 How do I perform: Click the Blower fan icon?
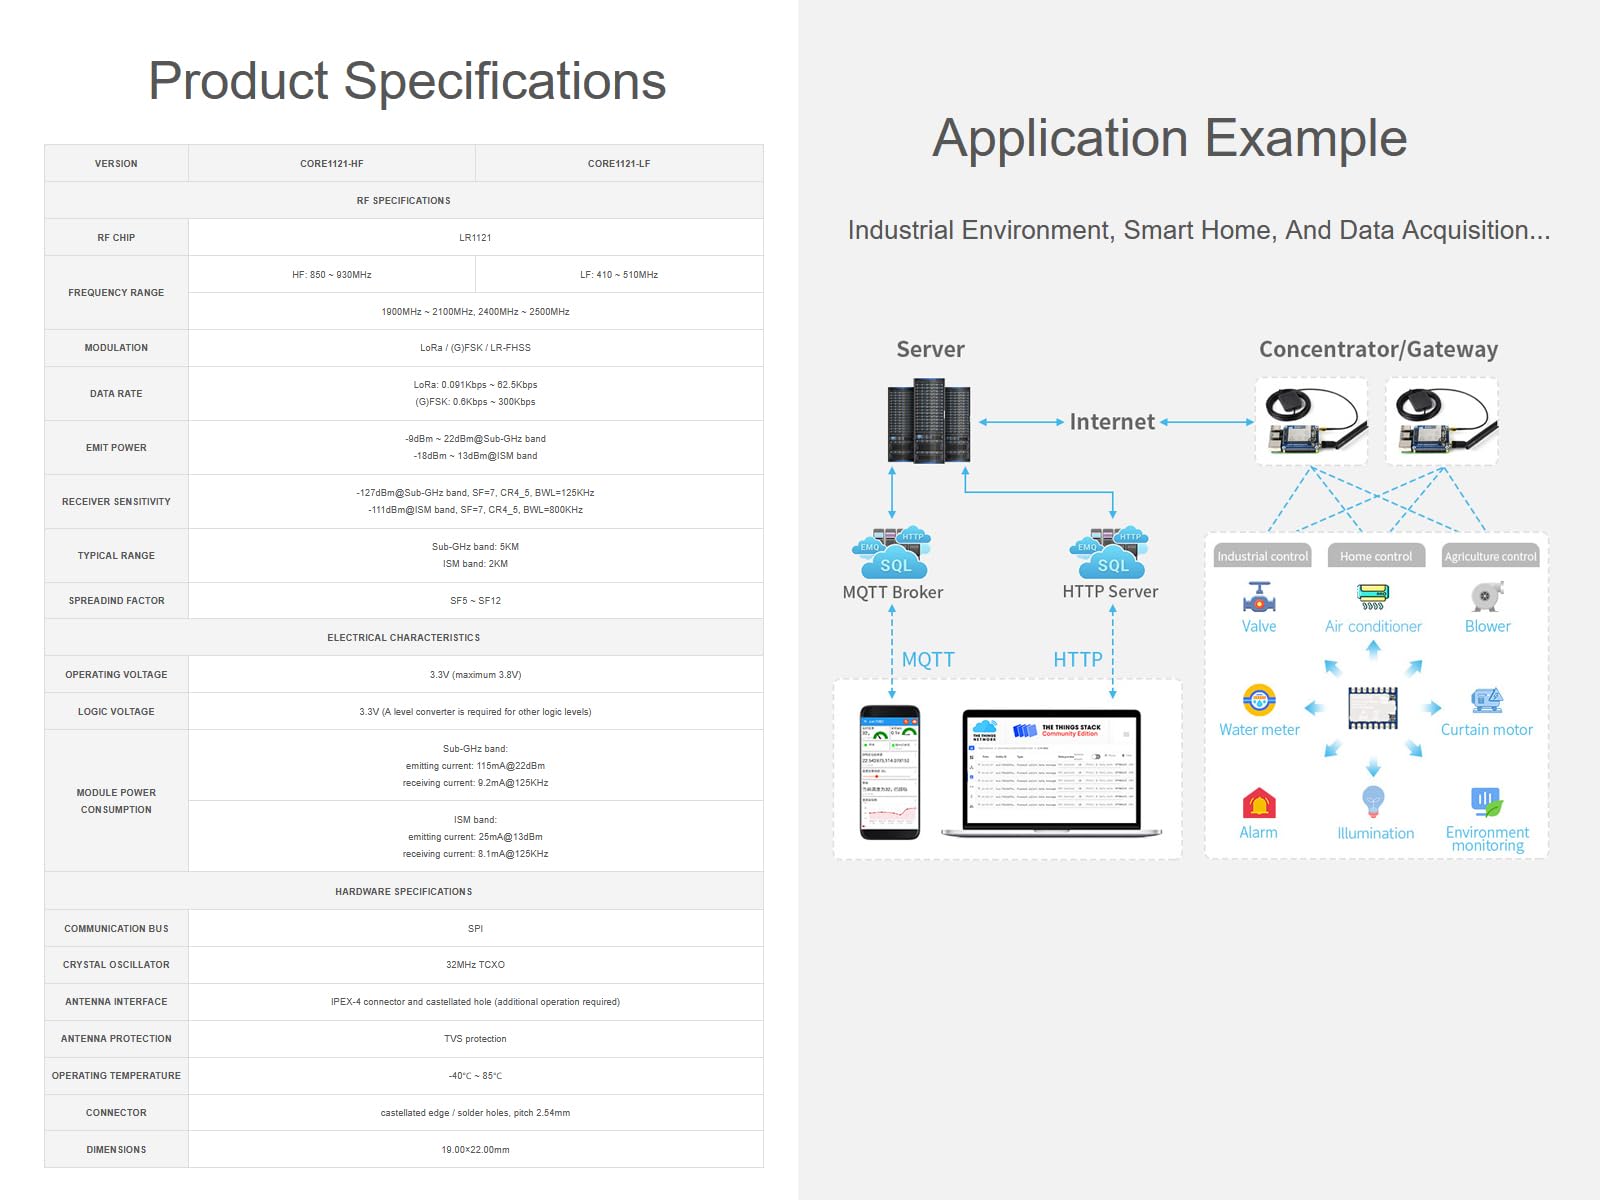point(1487,597)
